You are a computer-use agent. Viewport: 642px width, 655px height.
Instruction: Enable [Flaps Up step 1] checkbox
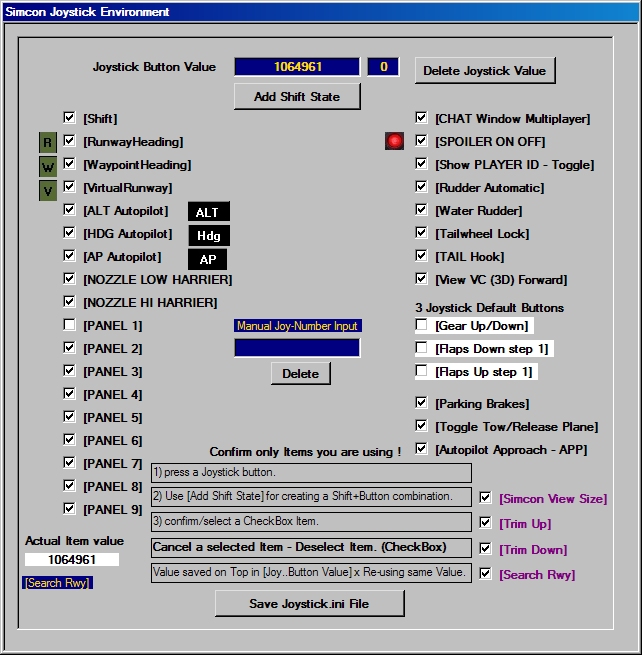[x=421, y=371]
